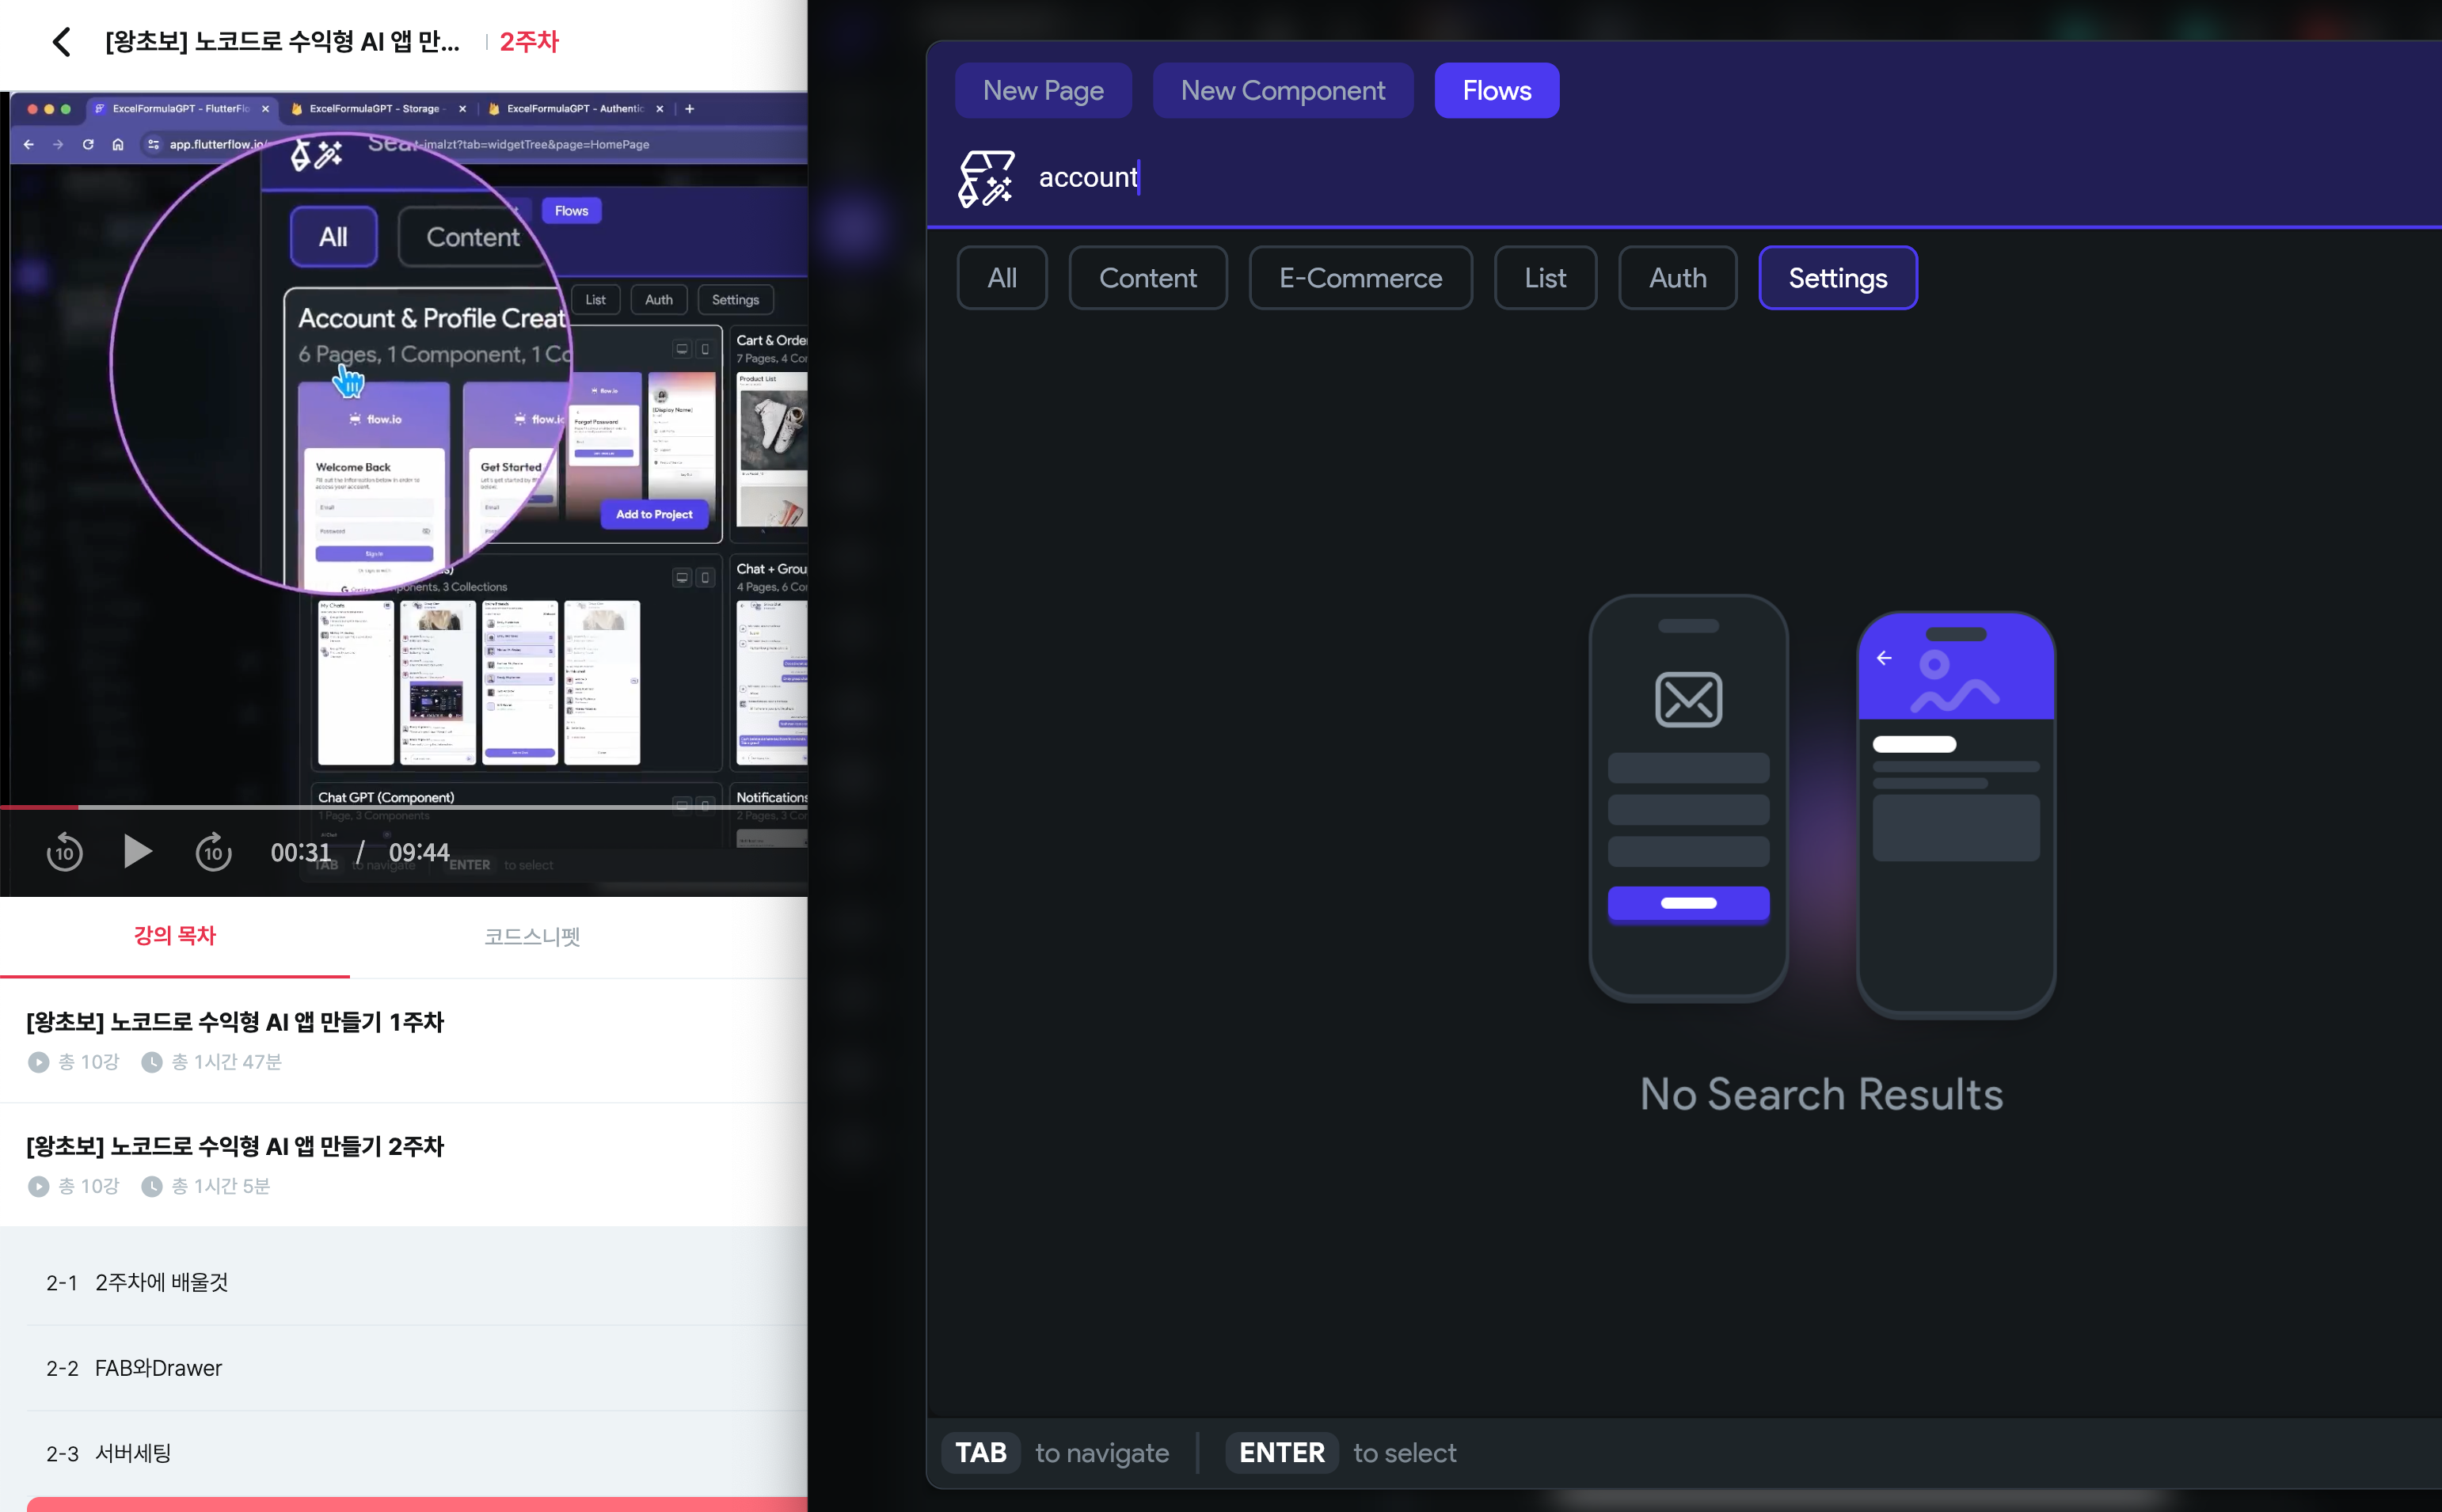Click the new tab plus icon in video
Screen dimensions: 2442x1512
[689, 109]
